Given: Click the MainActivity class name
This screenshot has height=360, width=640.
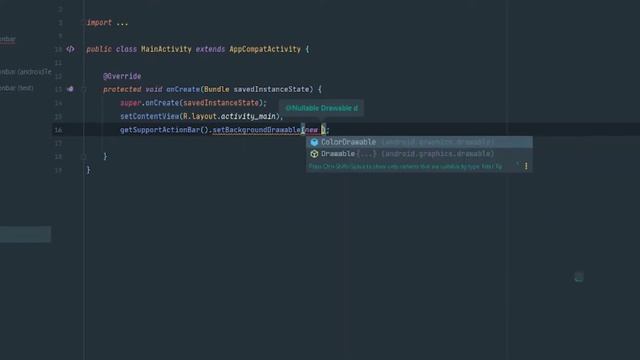Looking at the screenshot, I should point(166,49).
